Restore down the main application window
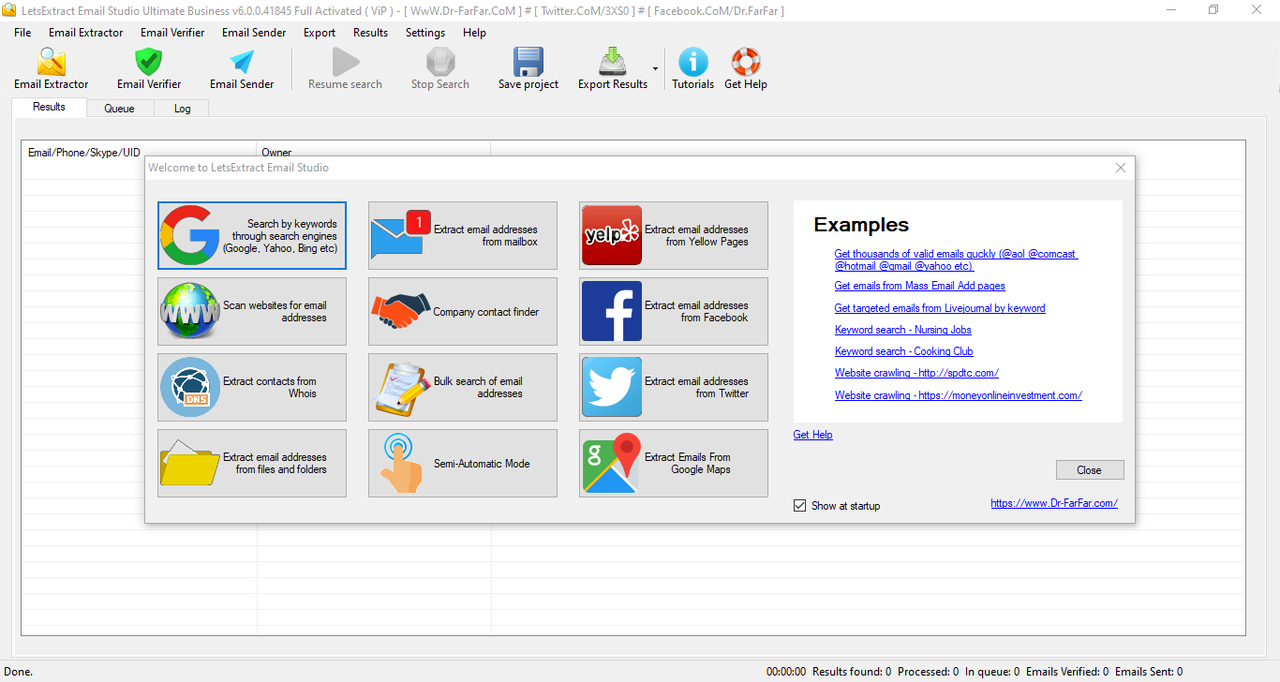Image resolution: width=1280 pixels, height=682 pixels. click(x=1213, y=10)
